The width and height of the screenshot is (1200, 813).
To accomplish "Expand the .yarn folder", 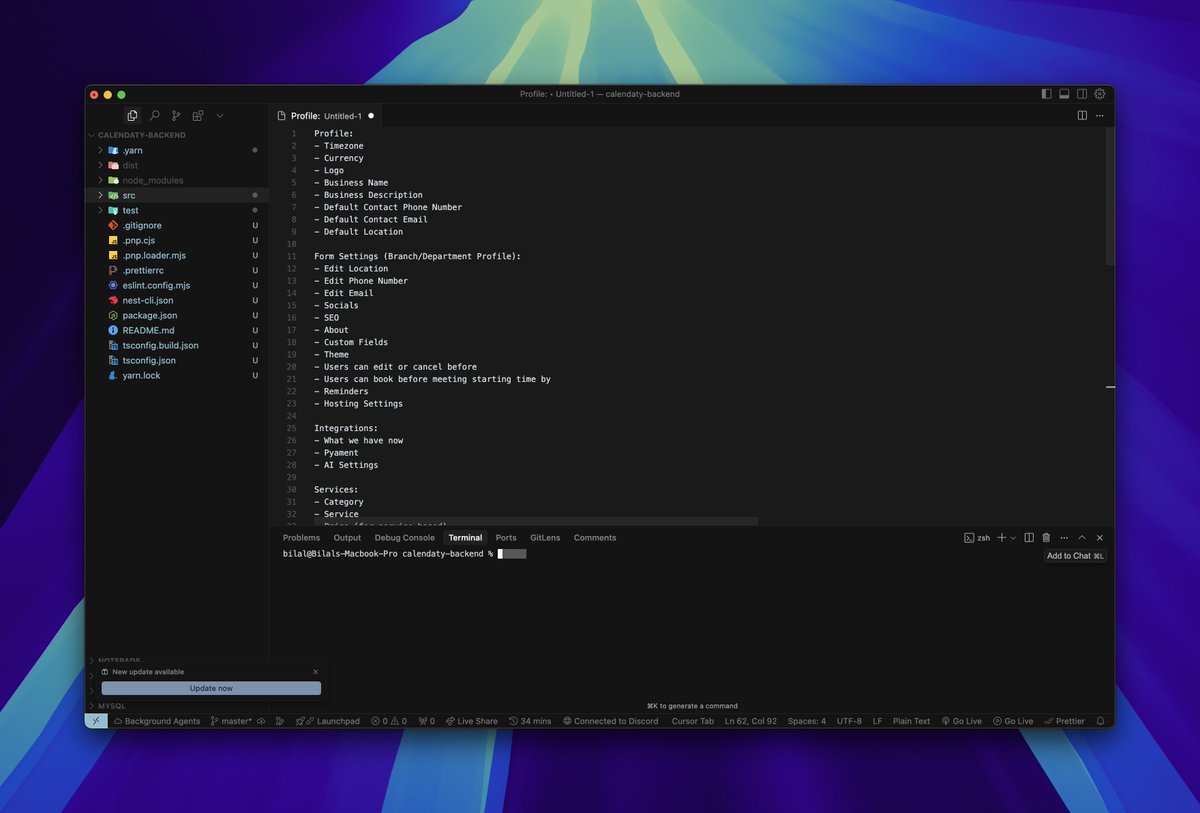I will [132, 150].
